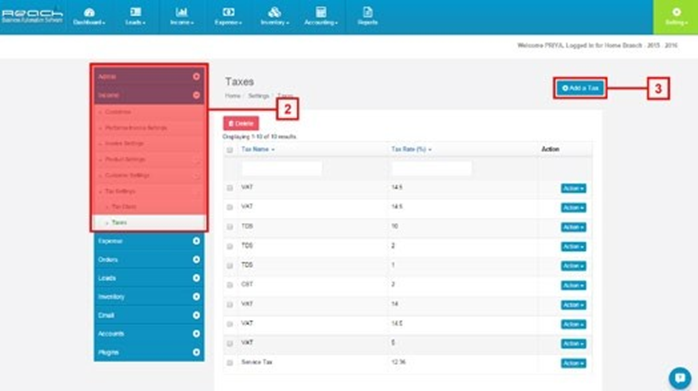The height and width of the screenshot is (391, 698).
Task: Open the chat support bubble icon
Action: point(680,378)
